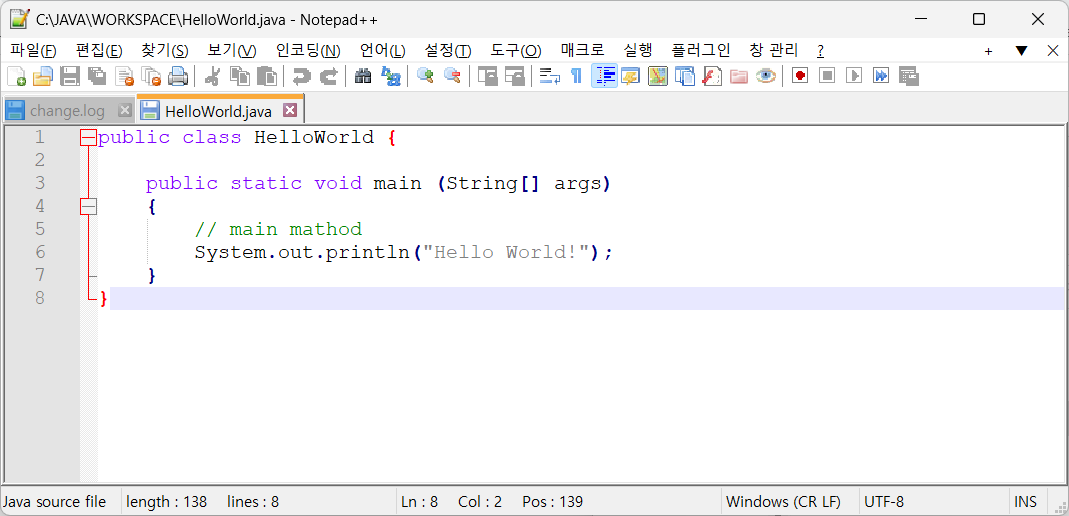Select the HelloWorld.java tab
The image size is (1069, 516).
(x=218, y=110)
